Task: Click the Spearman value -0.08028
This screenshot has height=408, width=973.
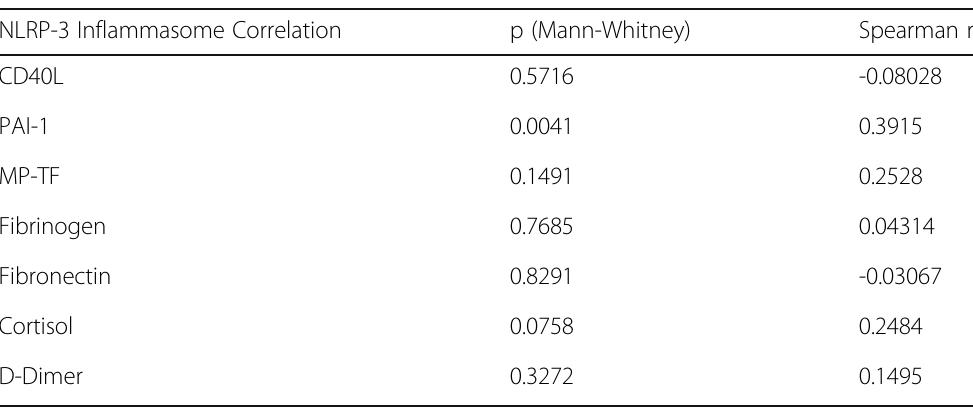Action: pos(900,77)
